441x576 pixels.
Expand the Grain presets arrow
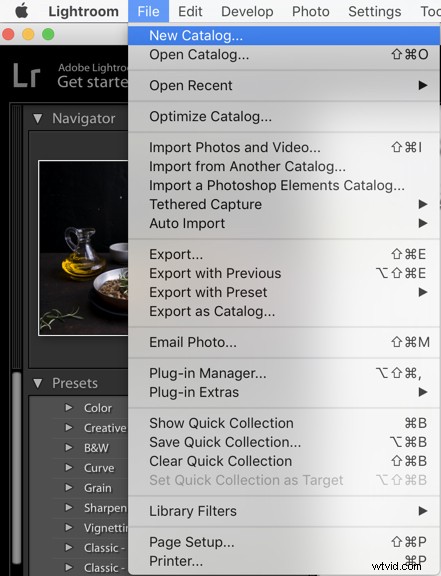pos(69,487)
